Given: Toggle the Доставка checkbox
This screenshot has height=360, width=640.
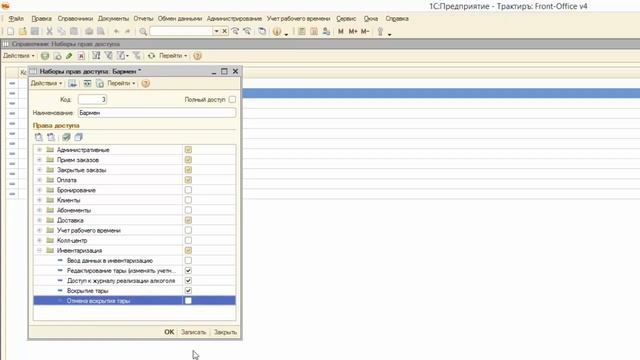Looking at the screenshot, I should click(188, 220).
